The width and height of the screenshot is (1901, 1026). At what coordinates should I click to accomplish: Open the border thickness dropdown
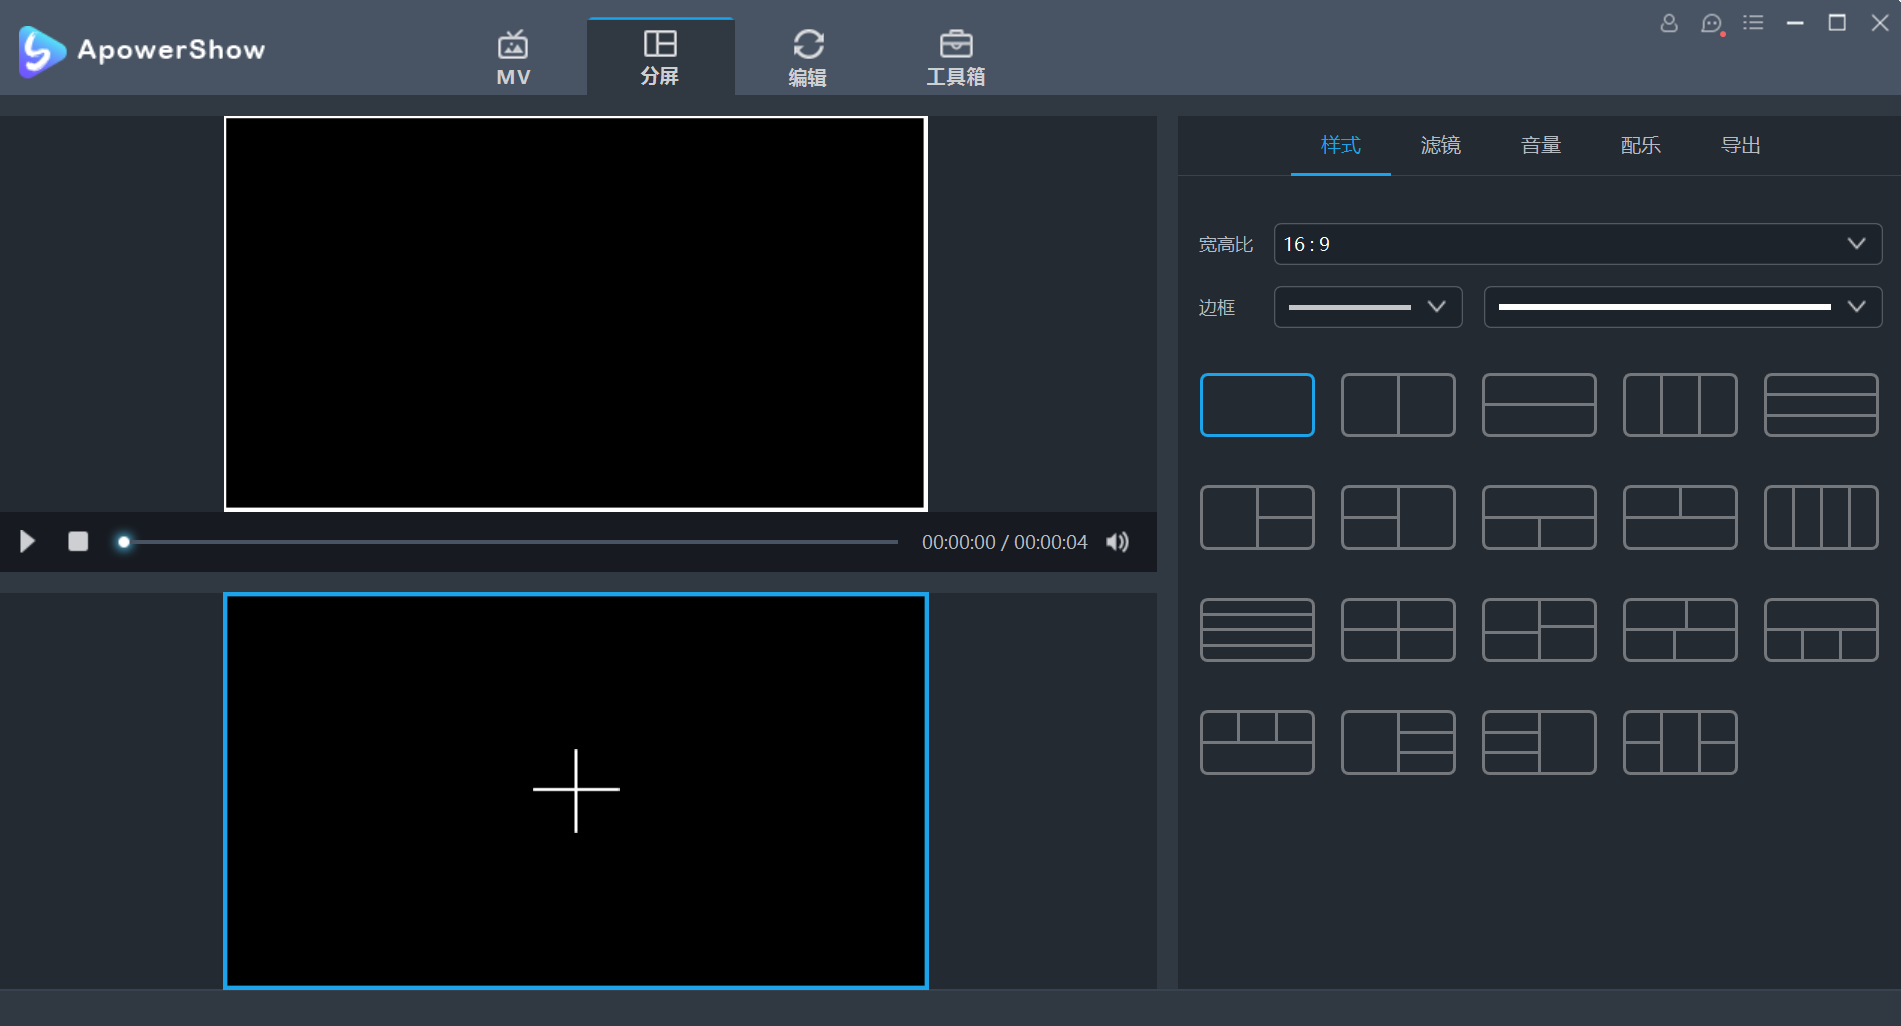point(1368,307)
